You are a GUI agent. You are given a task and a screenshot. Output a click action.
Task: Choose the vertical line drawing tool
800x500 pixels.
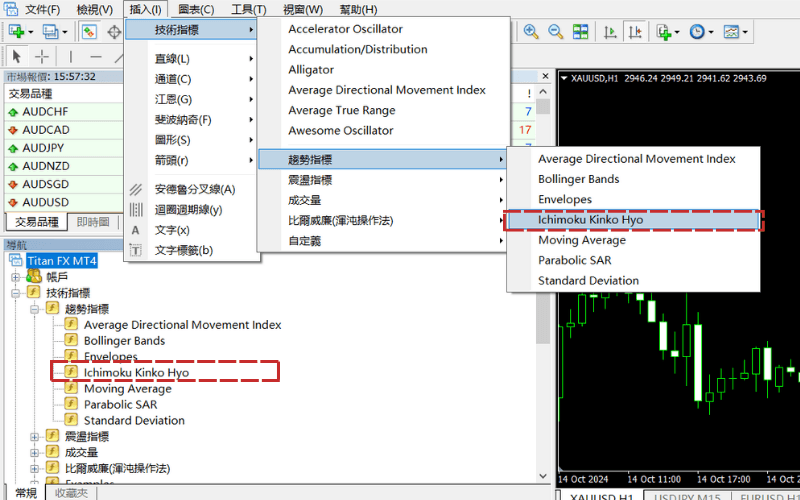(71, 56)
